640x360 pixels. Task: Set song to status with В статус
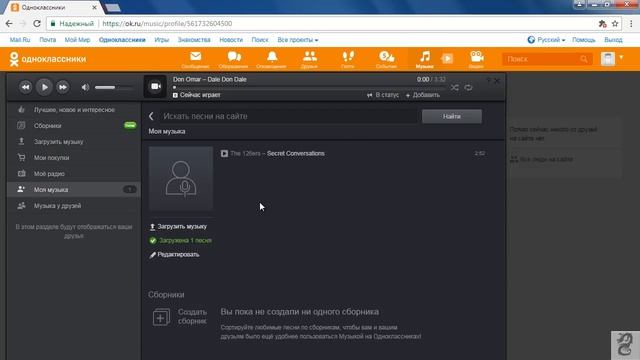coord(383,95)
